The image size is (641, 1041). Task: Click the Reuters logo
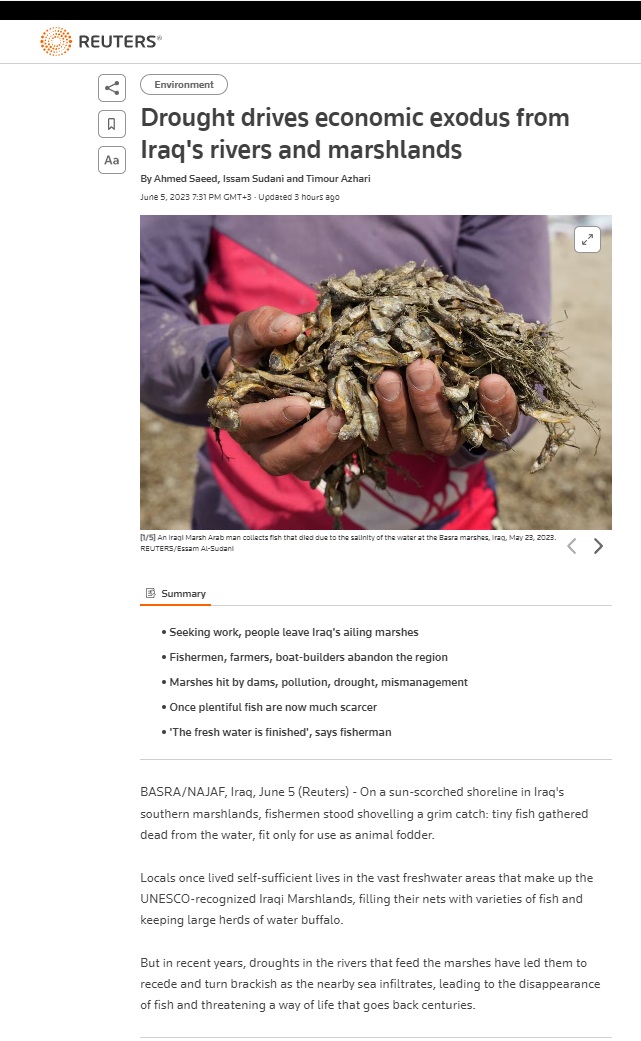coord(101,41)
